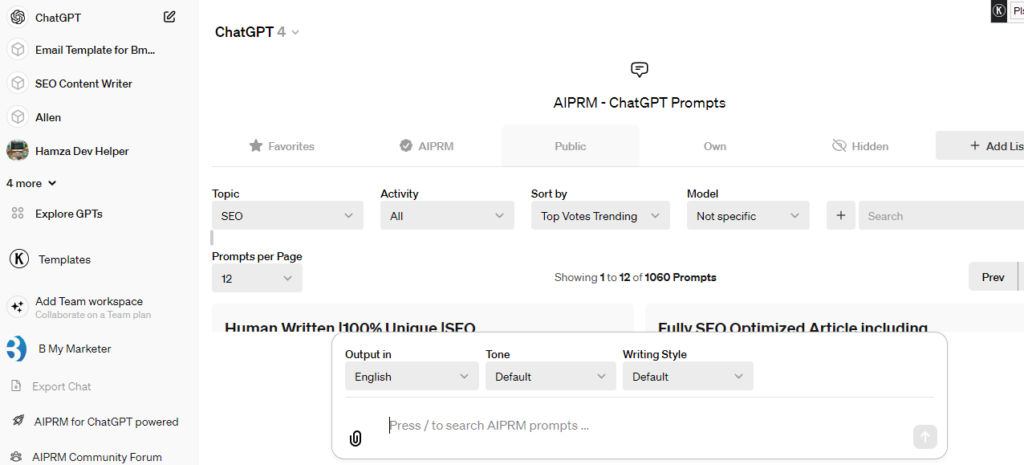Open the AIPRM Community Forum link

coord(96,457)
